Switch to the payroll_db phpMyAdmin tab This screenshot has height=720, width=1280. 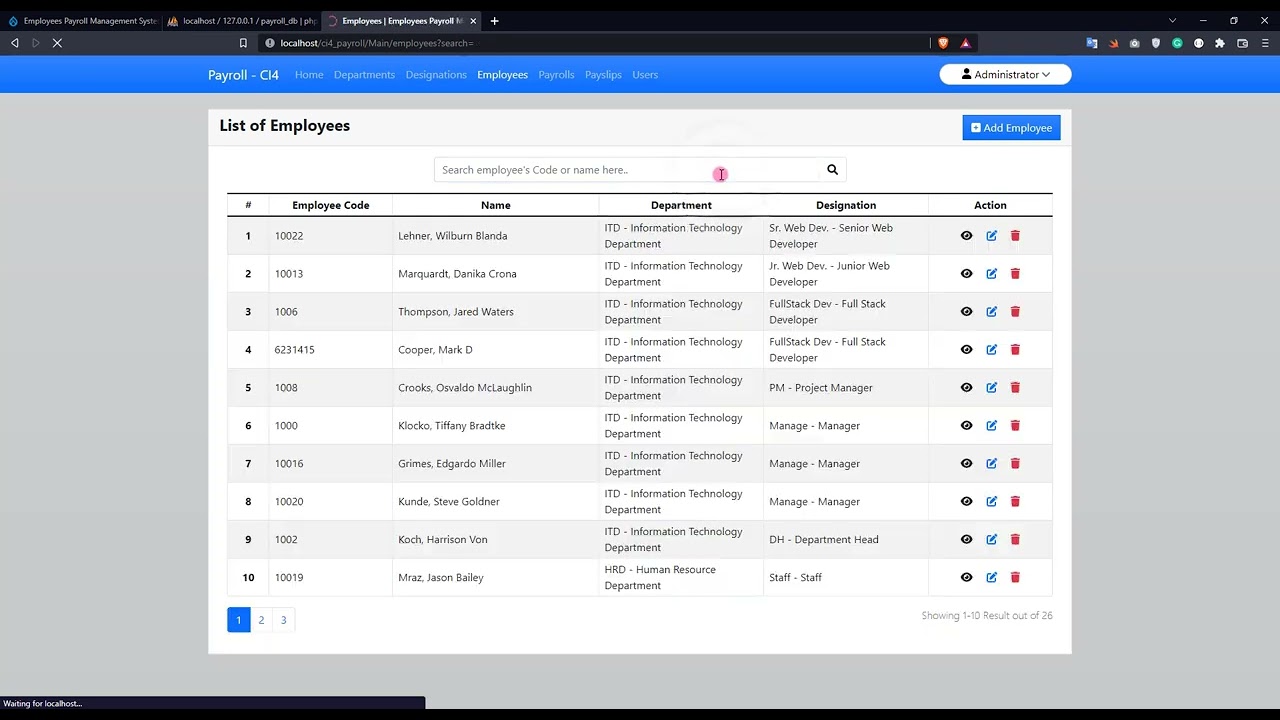[240, 20]
